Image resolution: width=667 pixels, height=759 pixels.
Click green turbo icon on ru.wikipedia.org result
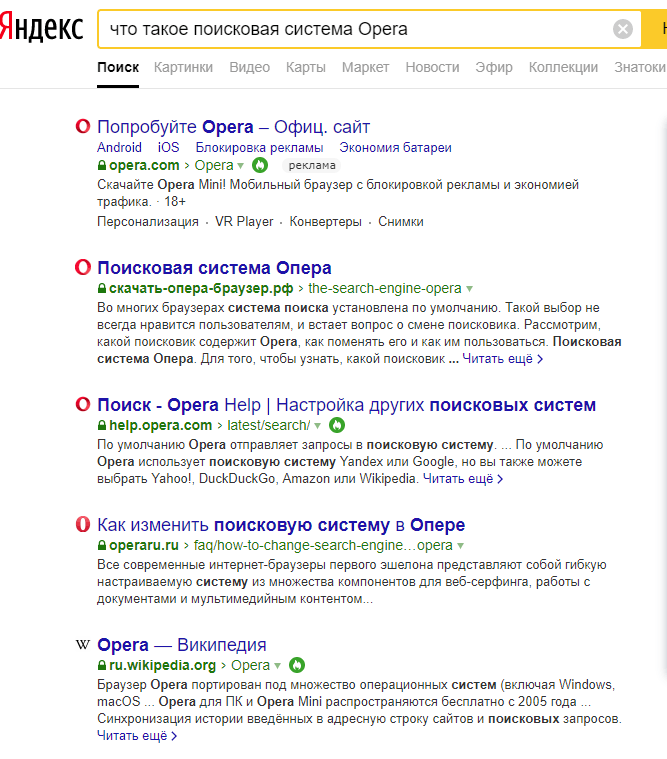click(297, 665)
